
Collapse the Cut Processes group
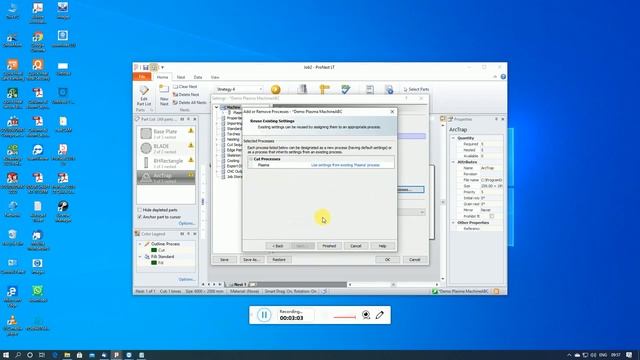251,159
